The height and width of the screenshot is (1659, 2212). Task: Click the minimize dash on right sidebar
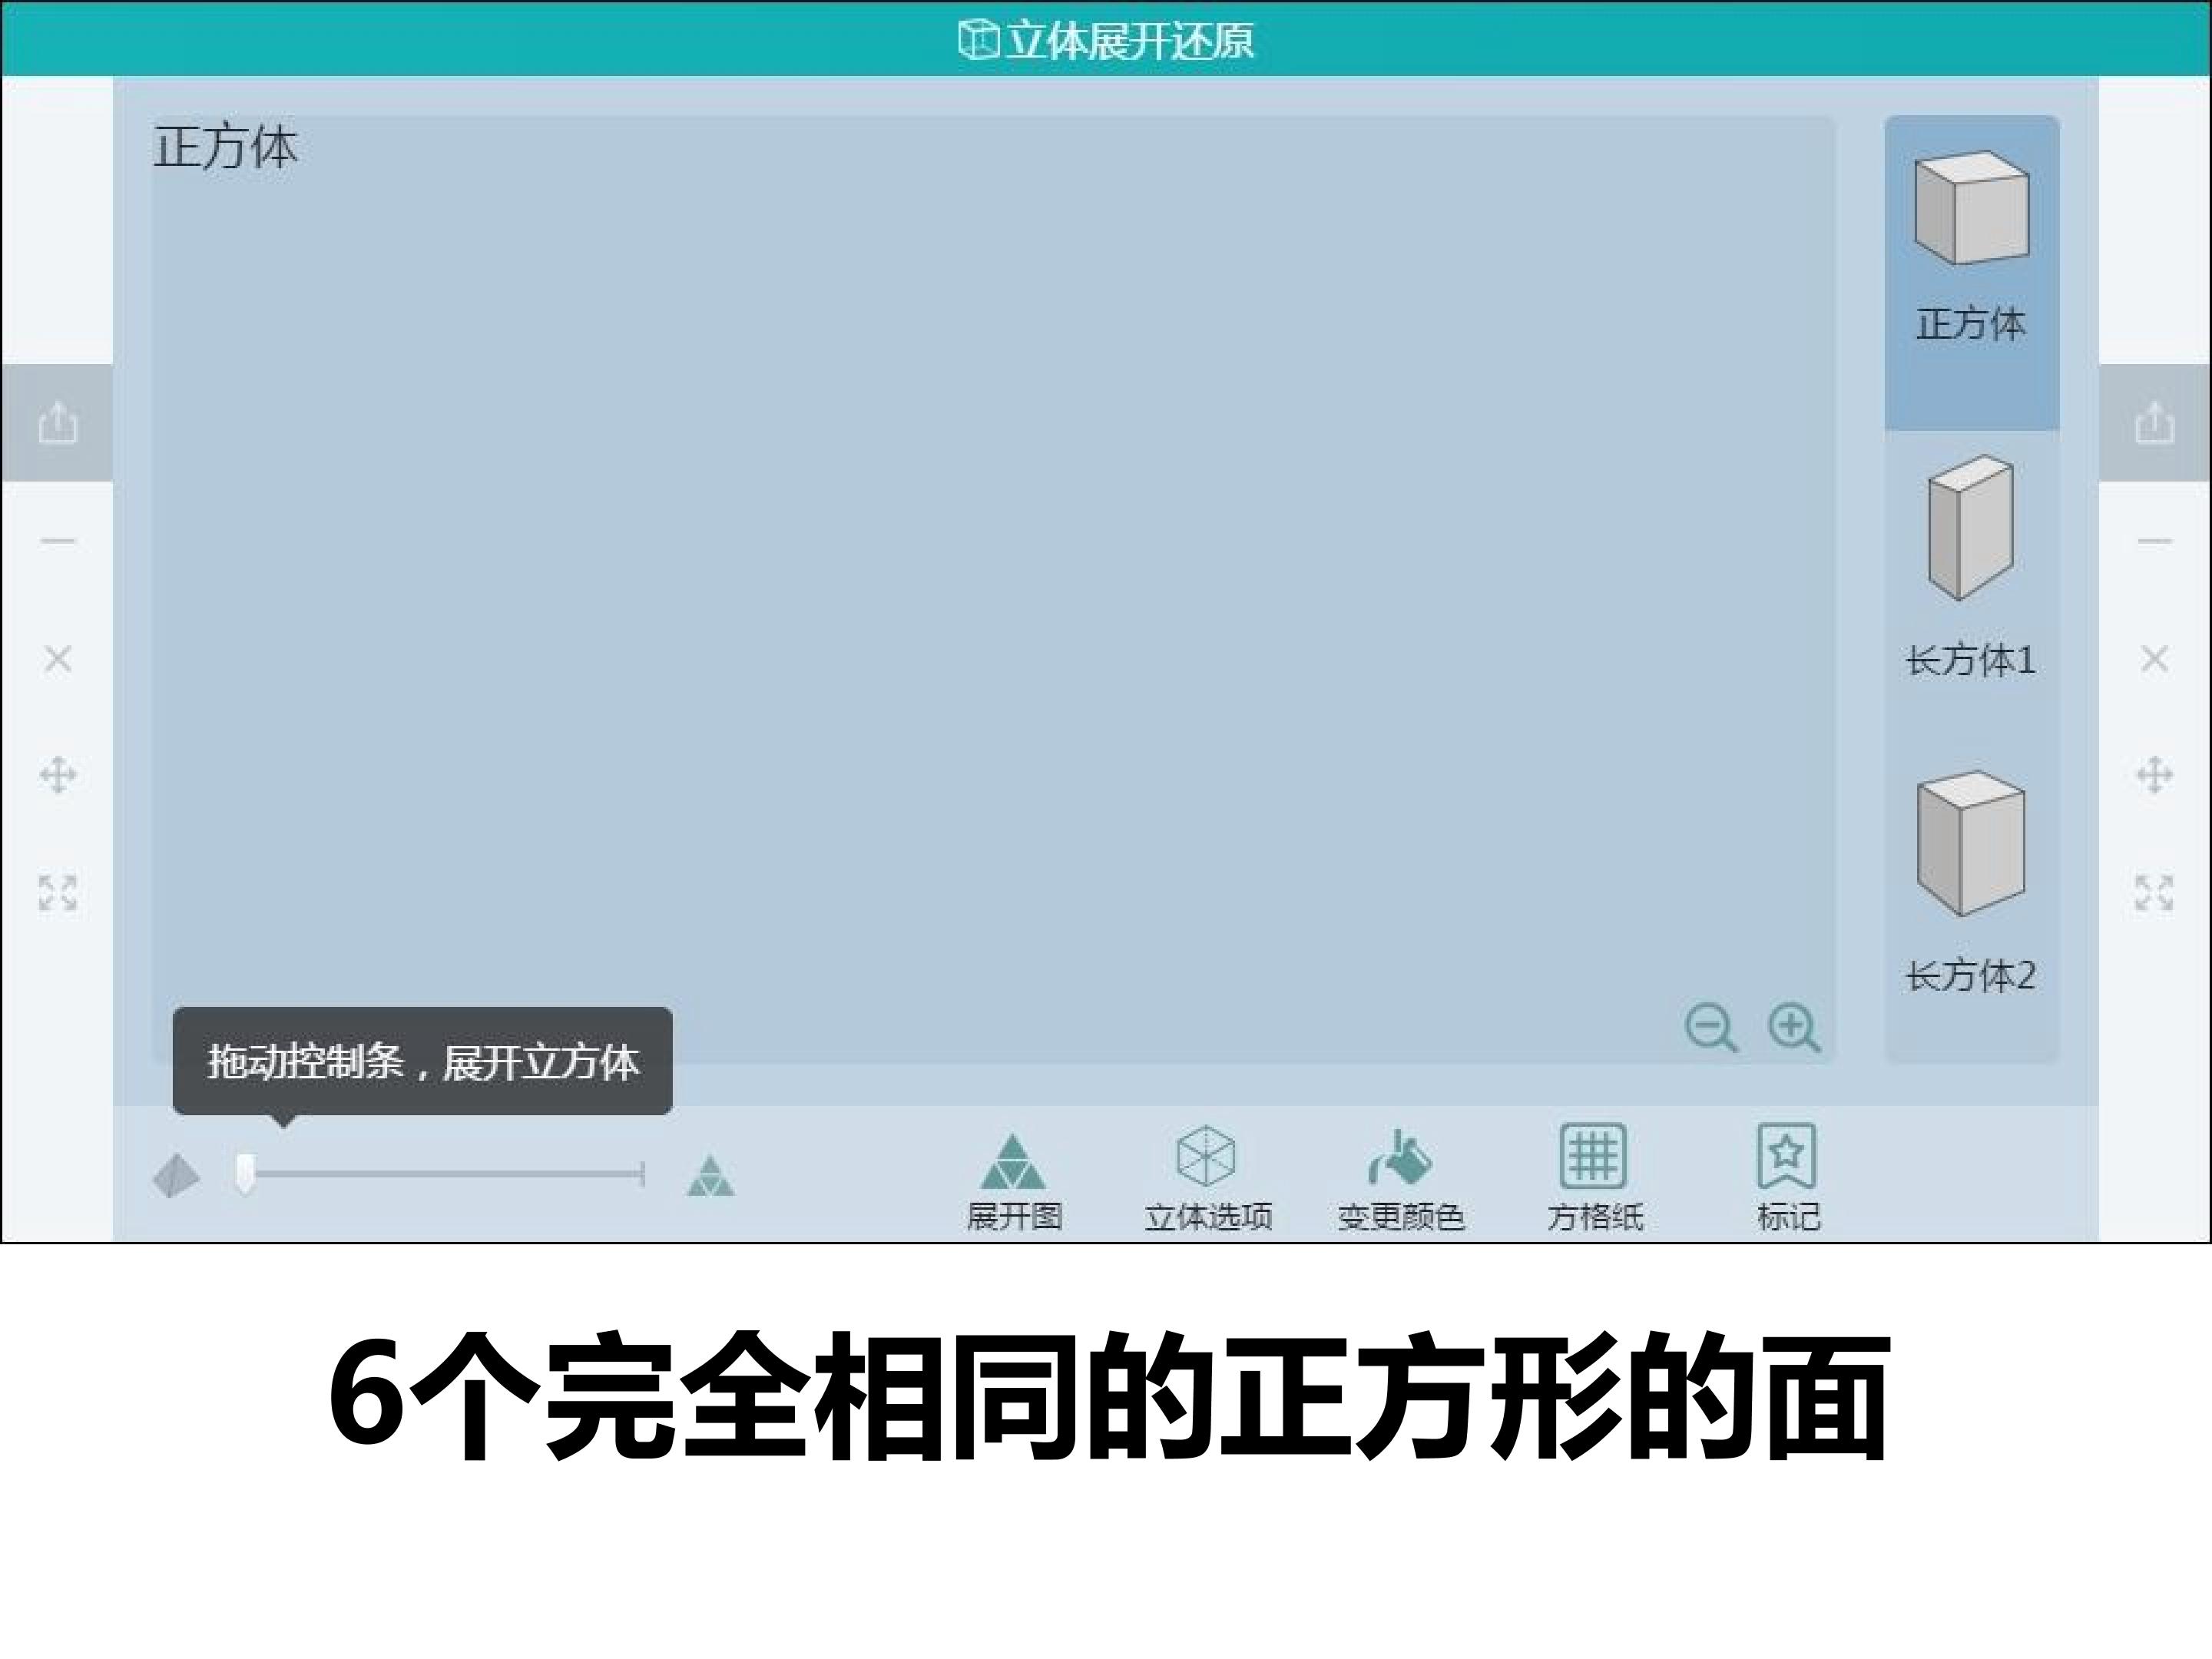tap(2154, 541)
